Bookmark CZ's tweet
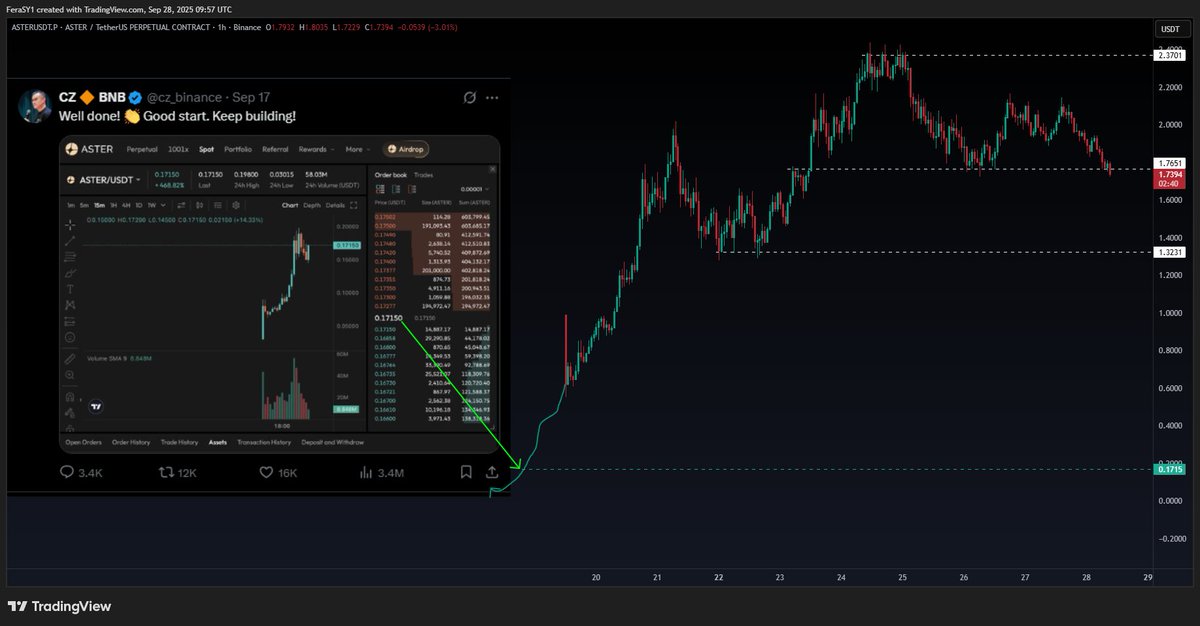1200x626 pixels. (466, 471)
